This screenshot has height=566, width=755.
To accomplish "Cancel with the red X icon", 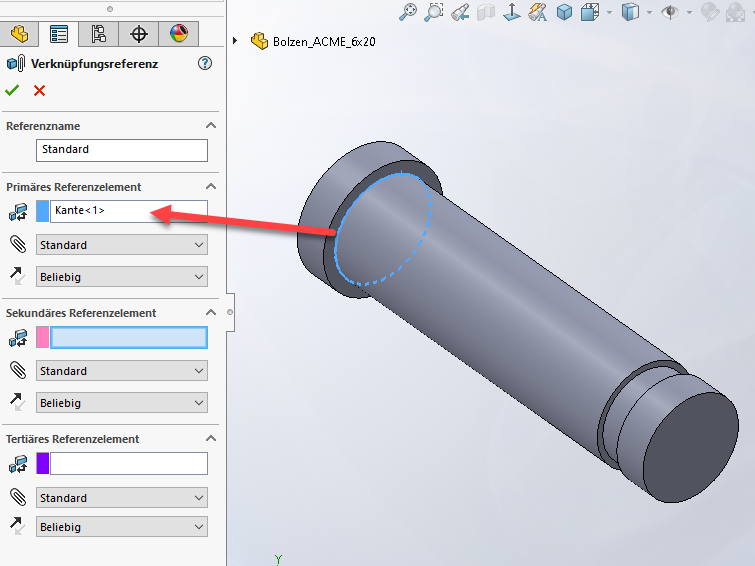I will click(39, 91).
